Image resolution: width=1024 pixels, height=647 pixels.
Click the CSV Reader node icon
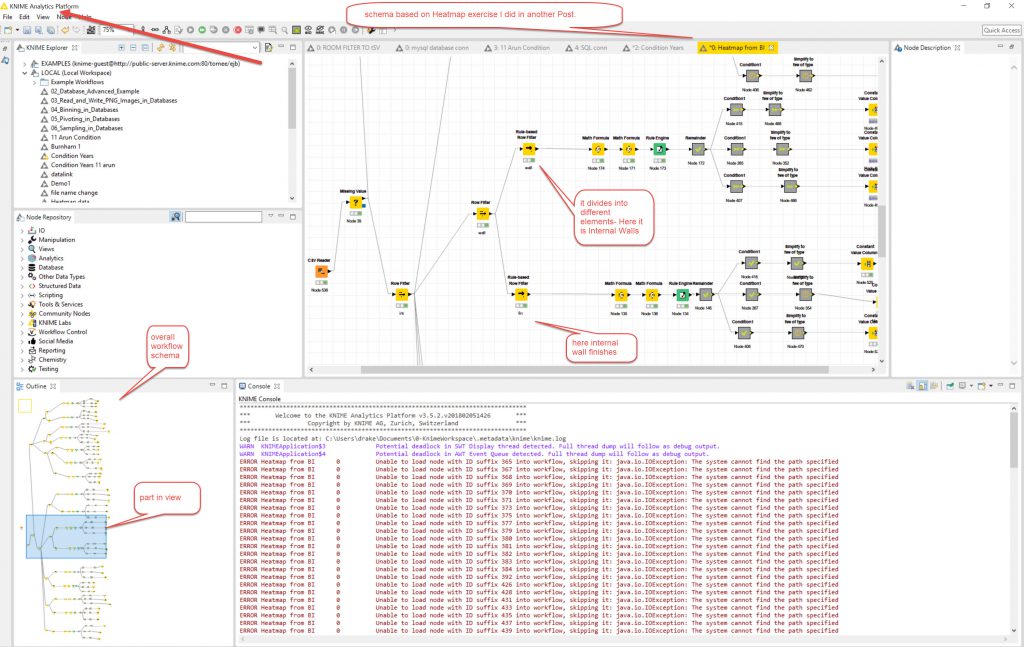tap(322, 271)
